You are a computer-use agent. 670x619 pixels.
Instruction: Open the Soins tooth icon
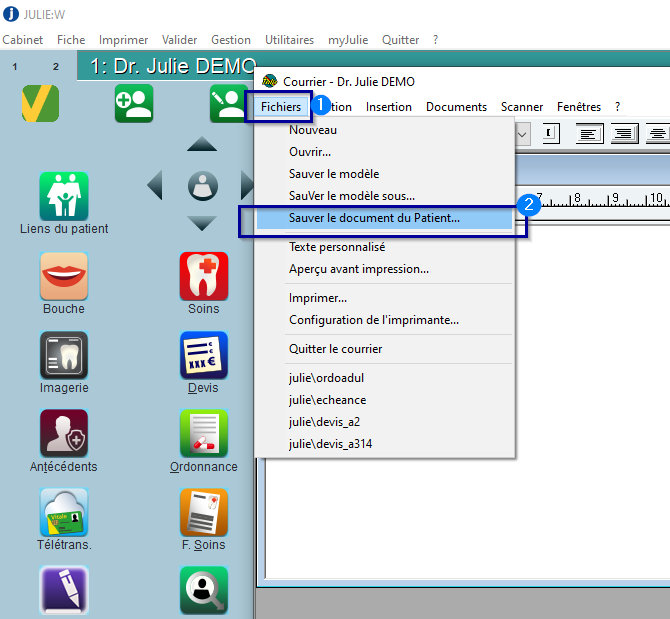click(x=204, y=276)
